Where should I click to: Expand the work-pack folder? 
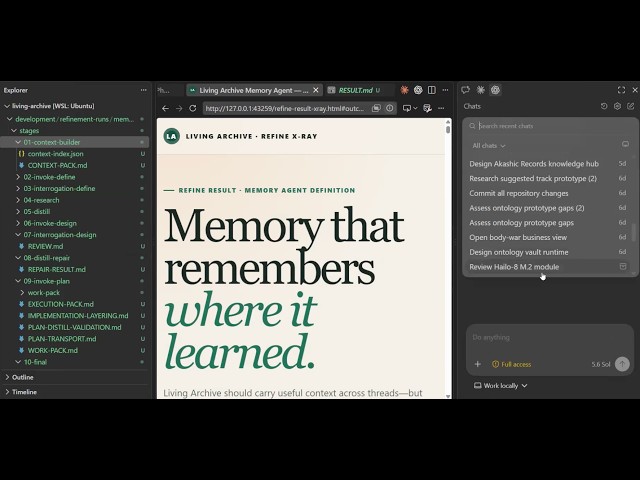[22, 293]
